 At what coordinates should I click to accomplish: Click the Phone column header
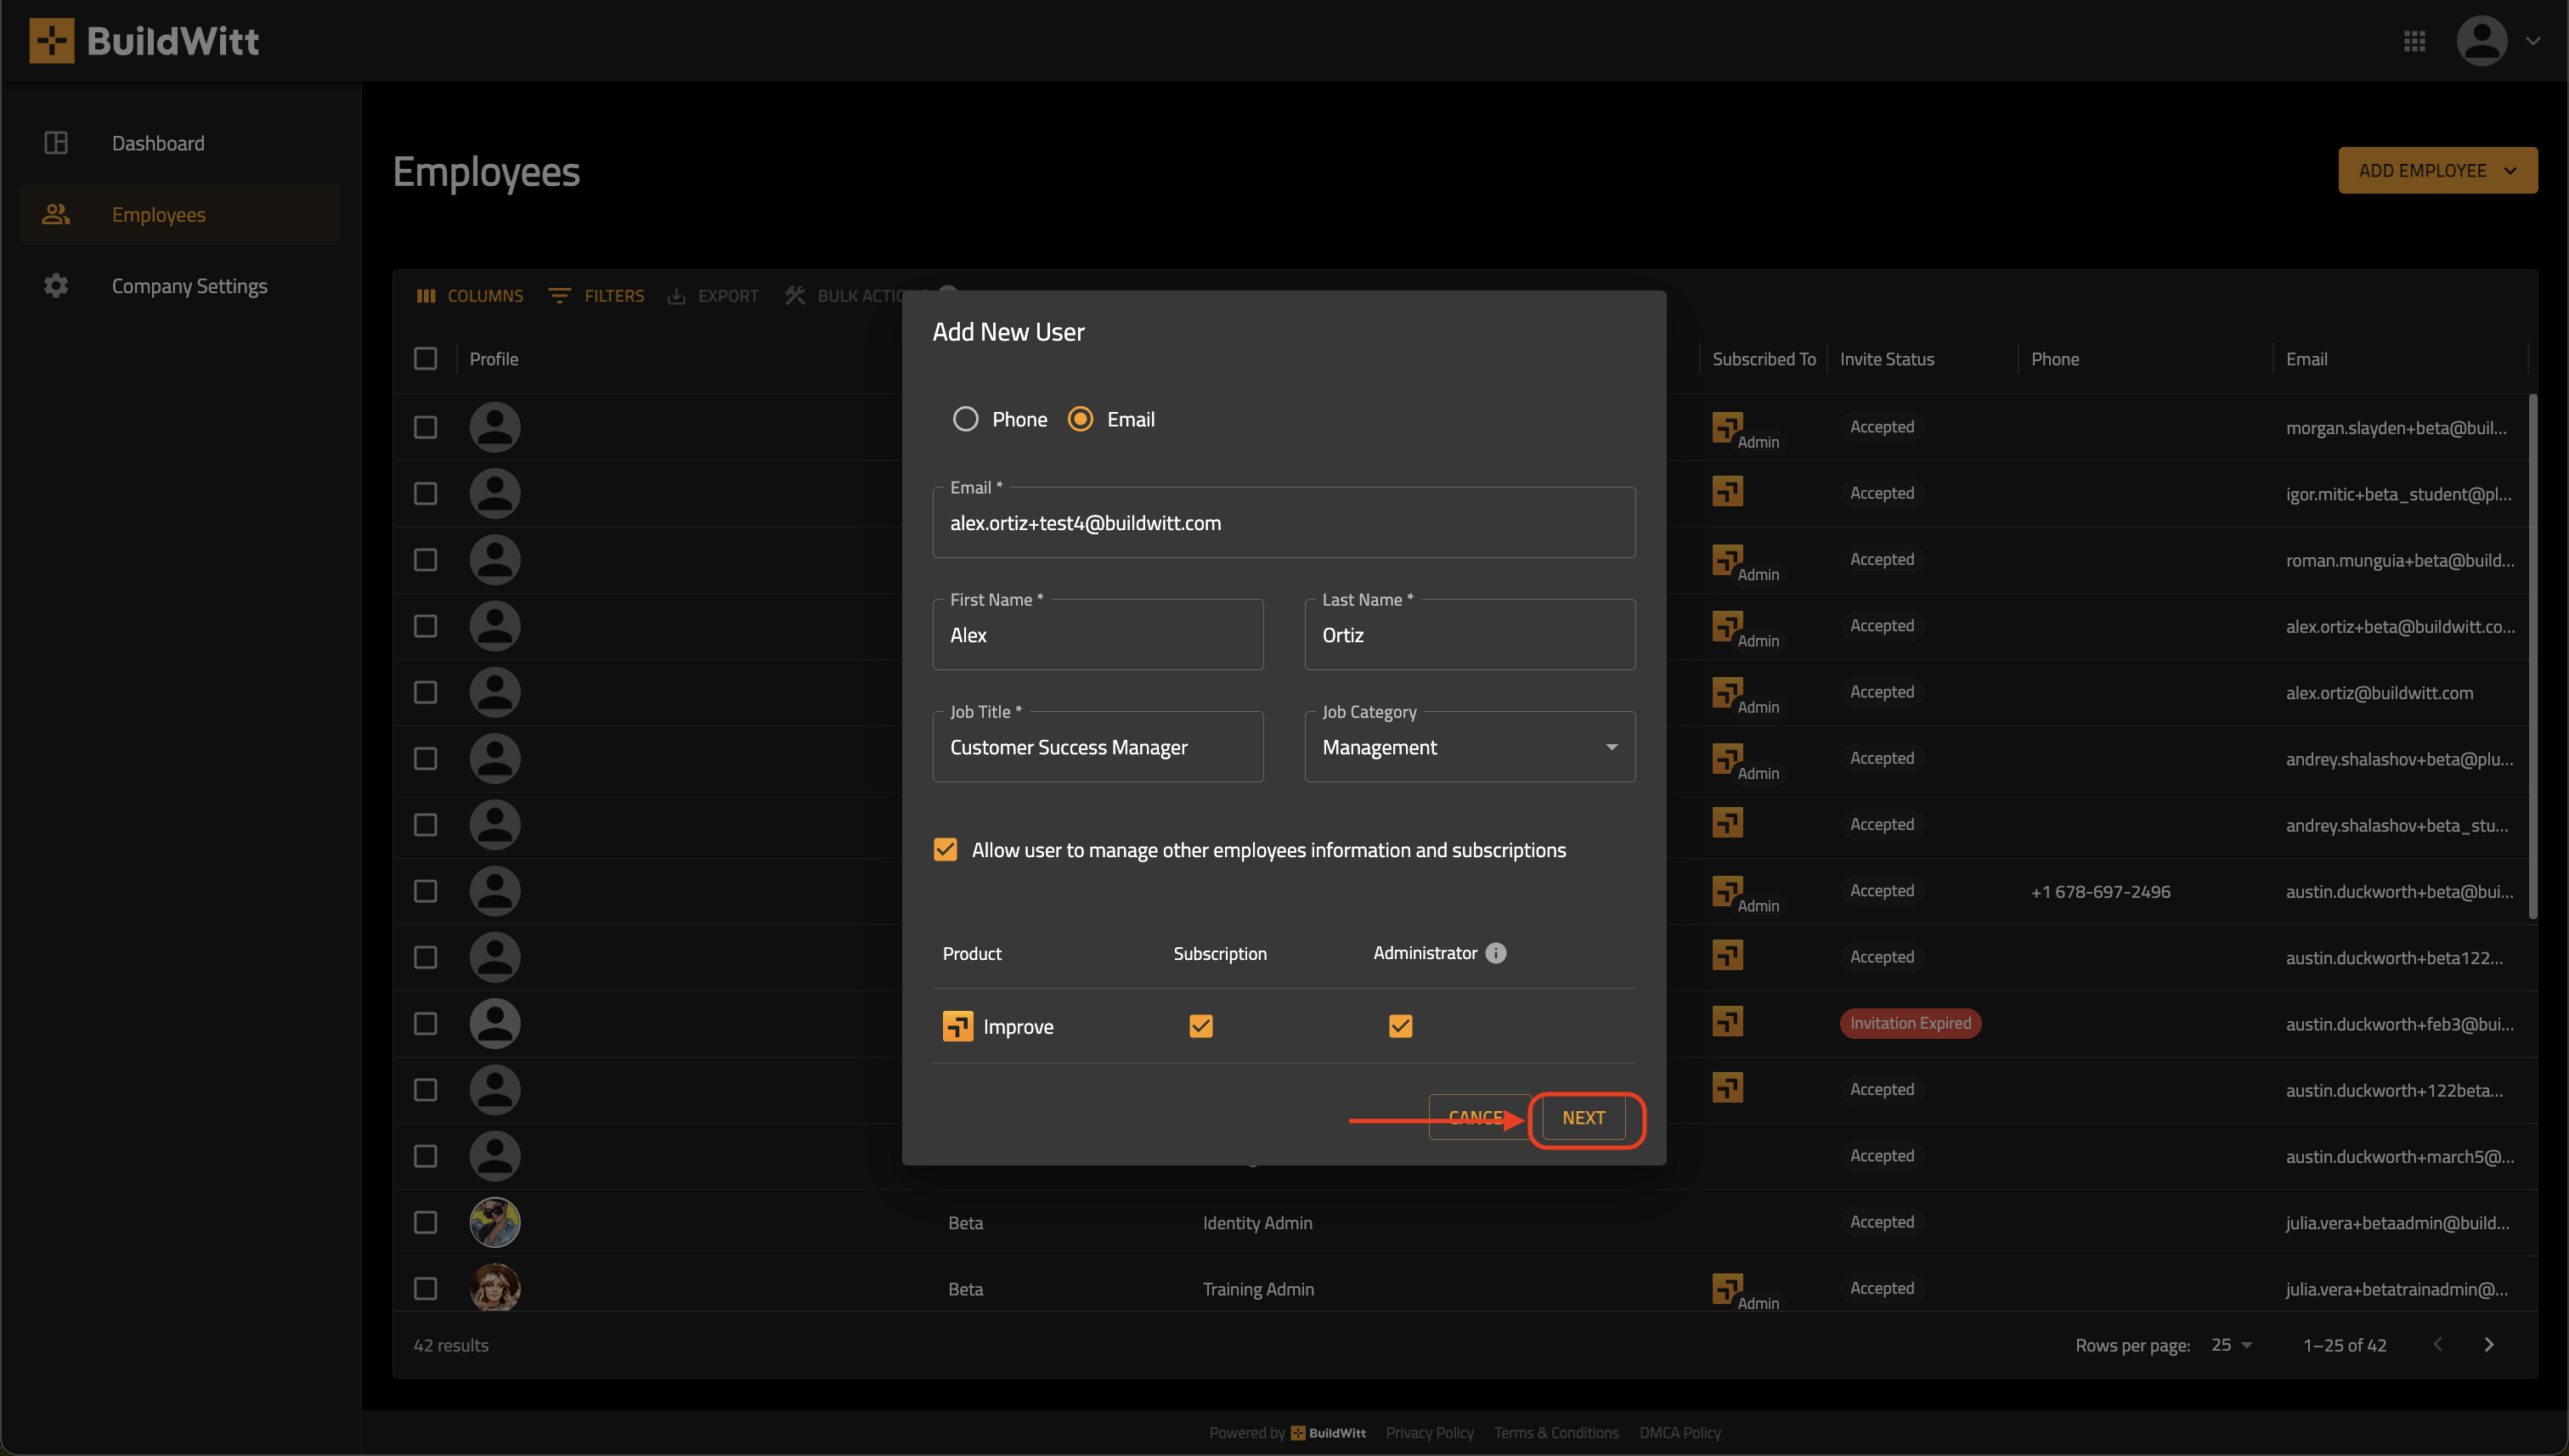[2055, 359]
